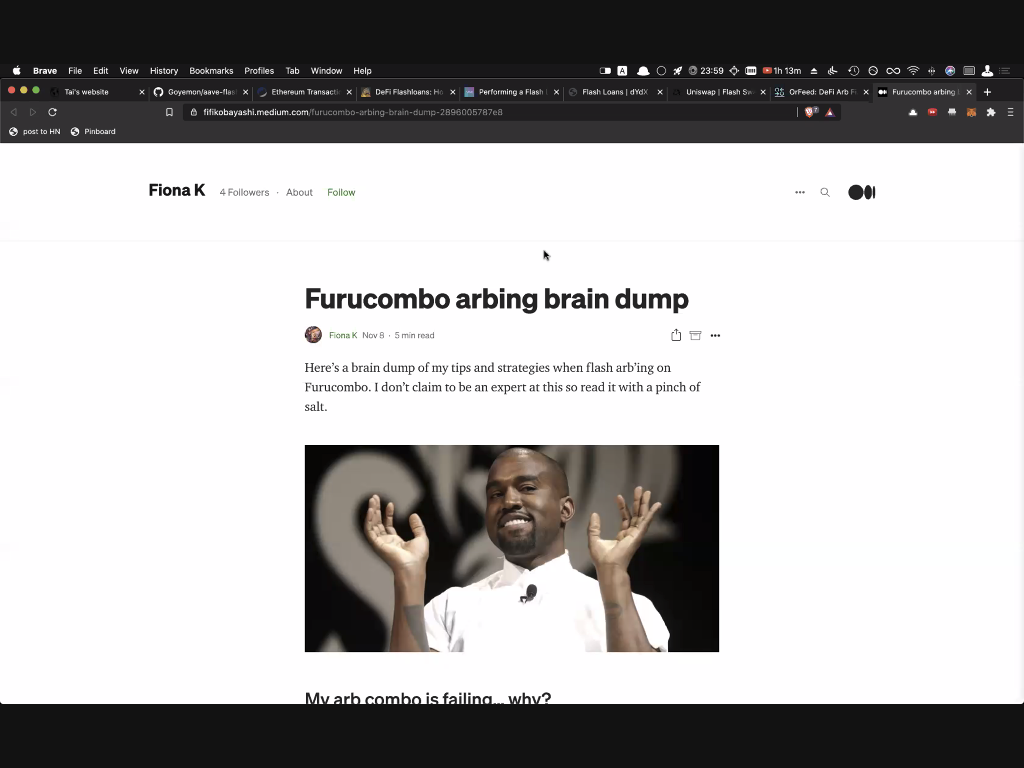
Task: Open the About page link
Action: (x=299, y=192)
